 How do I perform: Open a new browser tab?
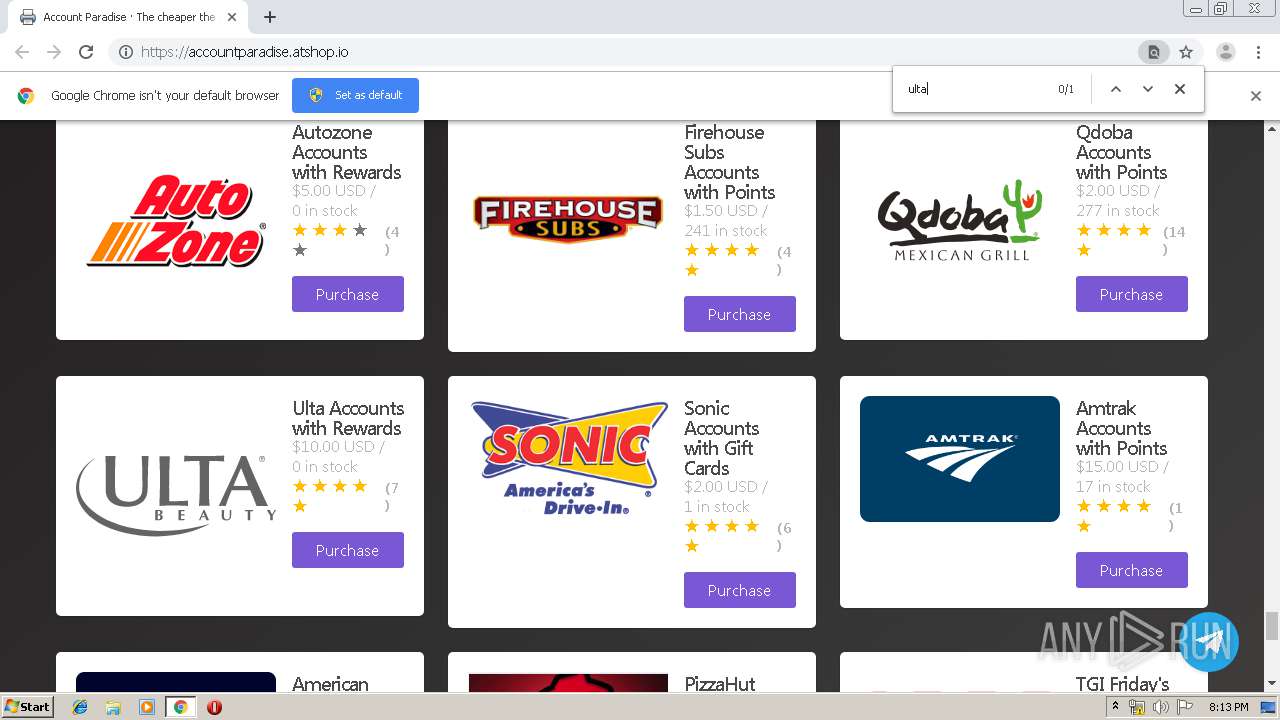coord(270,17)
